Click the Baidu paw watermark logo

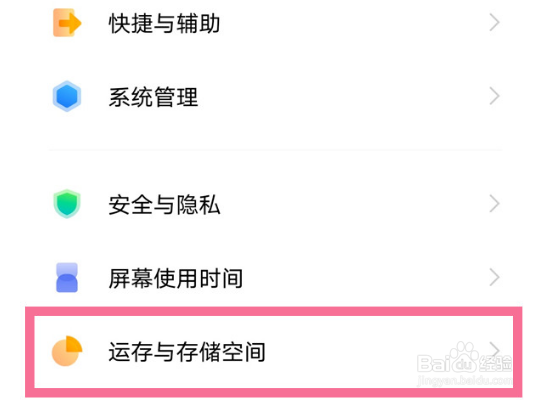(x=464, y=356)
